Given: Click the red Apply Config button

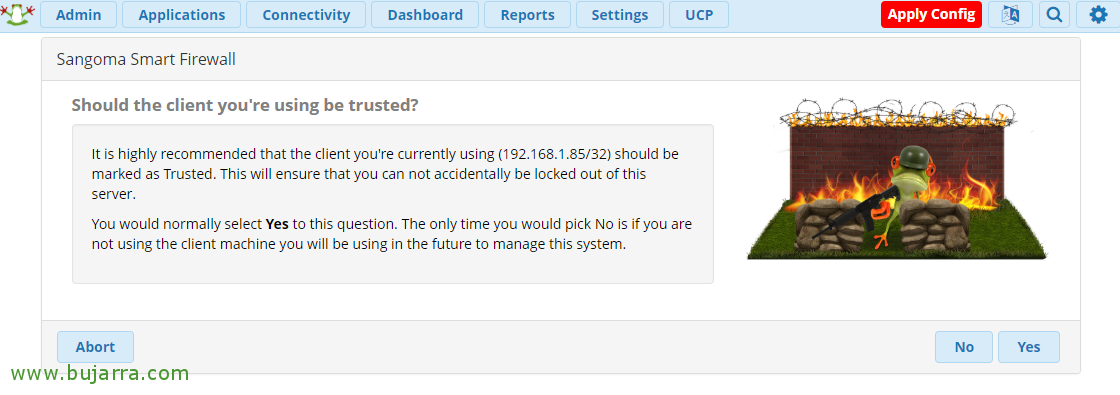Looking at the screenshot, I should [931, 15].
